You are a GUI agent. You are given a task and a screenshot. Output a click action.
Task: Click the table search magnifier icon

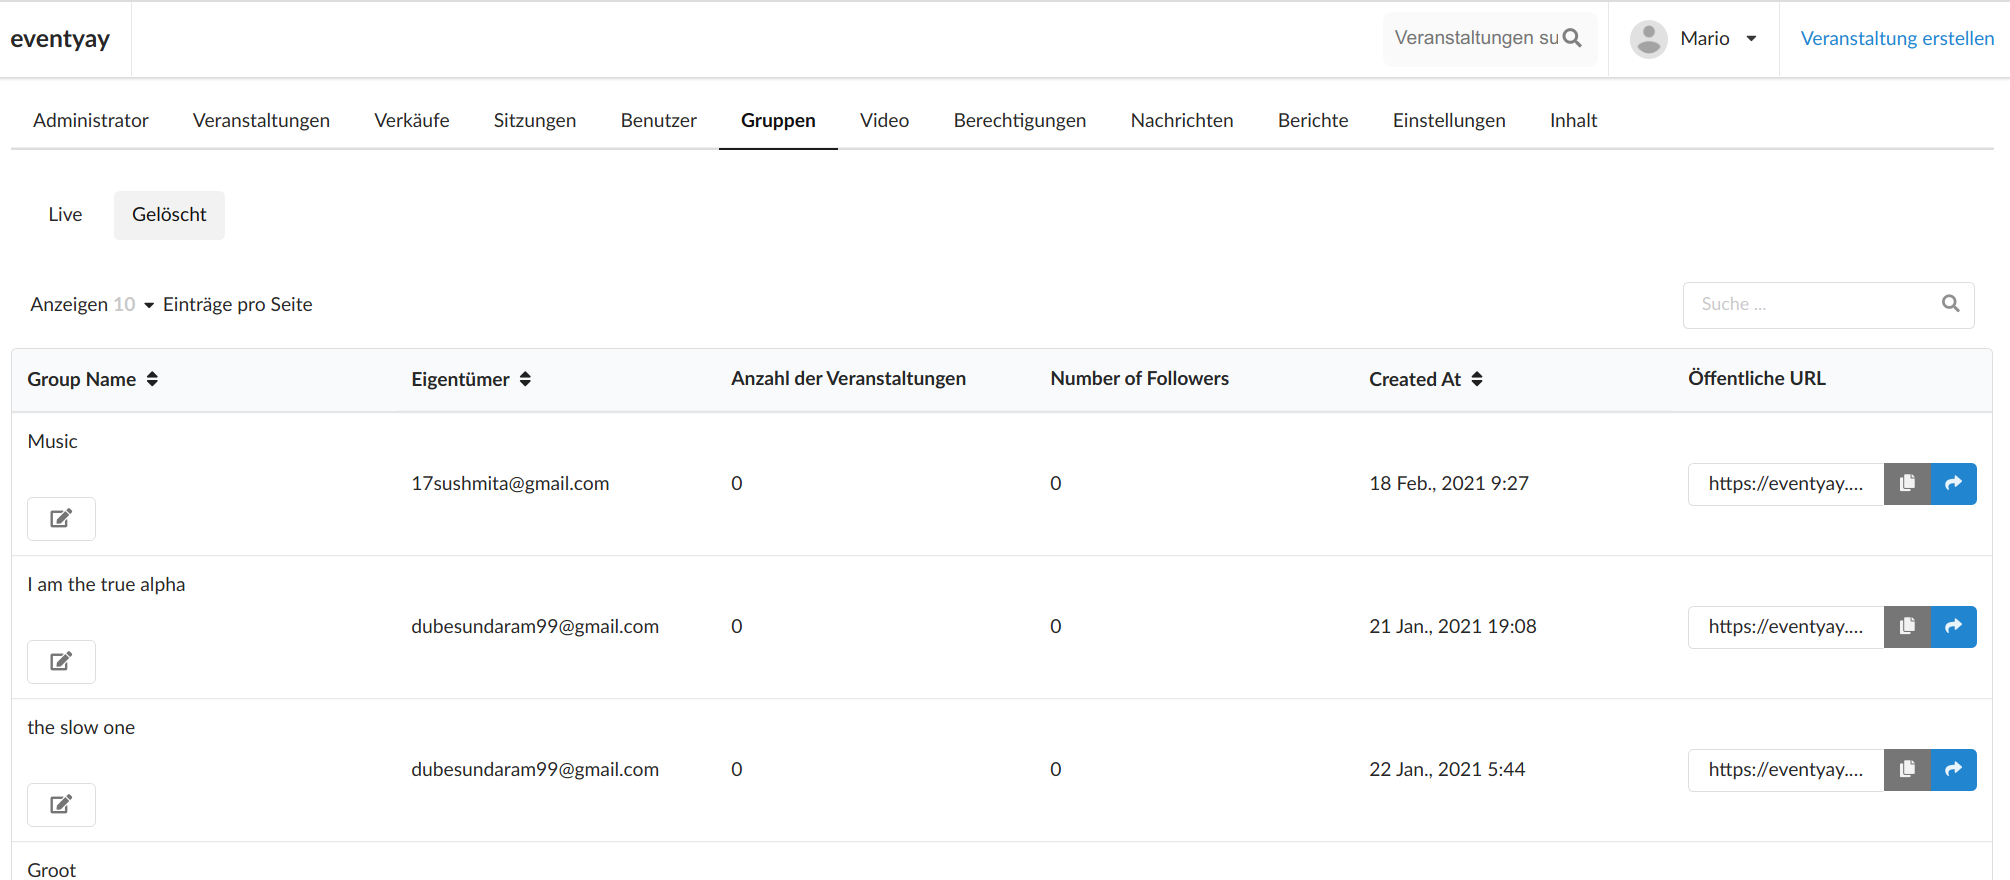[1950, 304]
